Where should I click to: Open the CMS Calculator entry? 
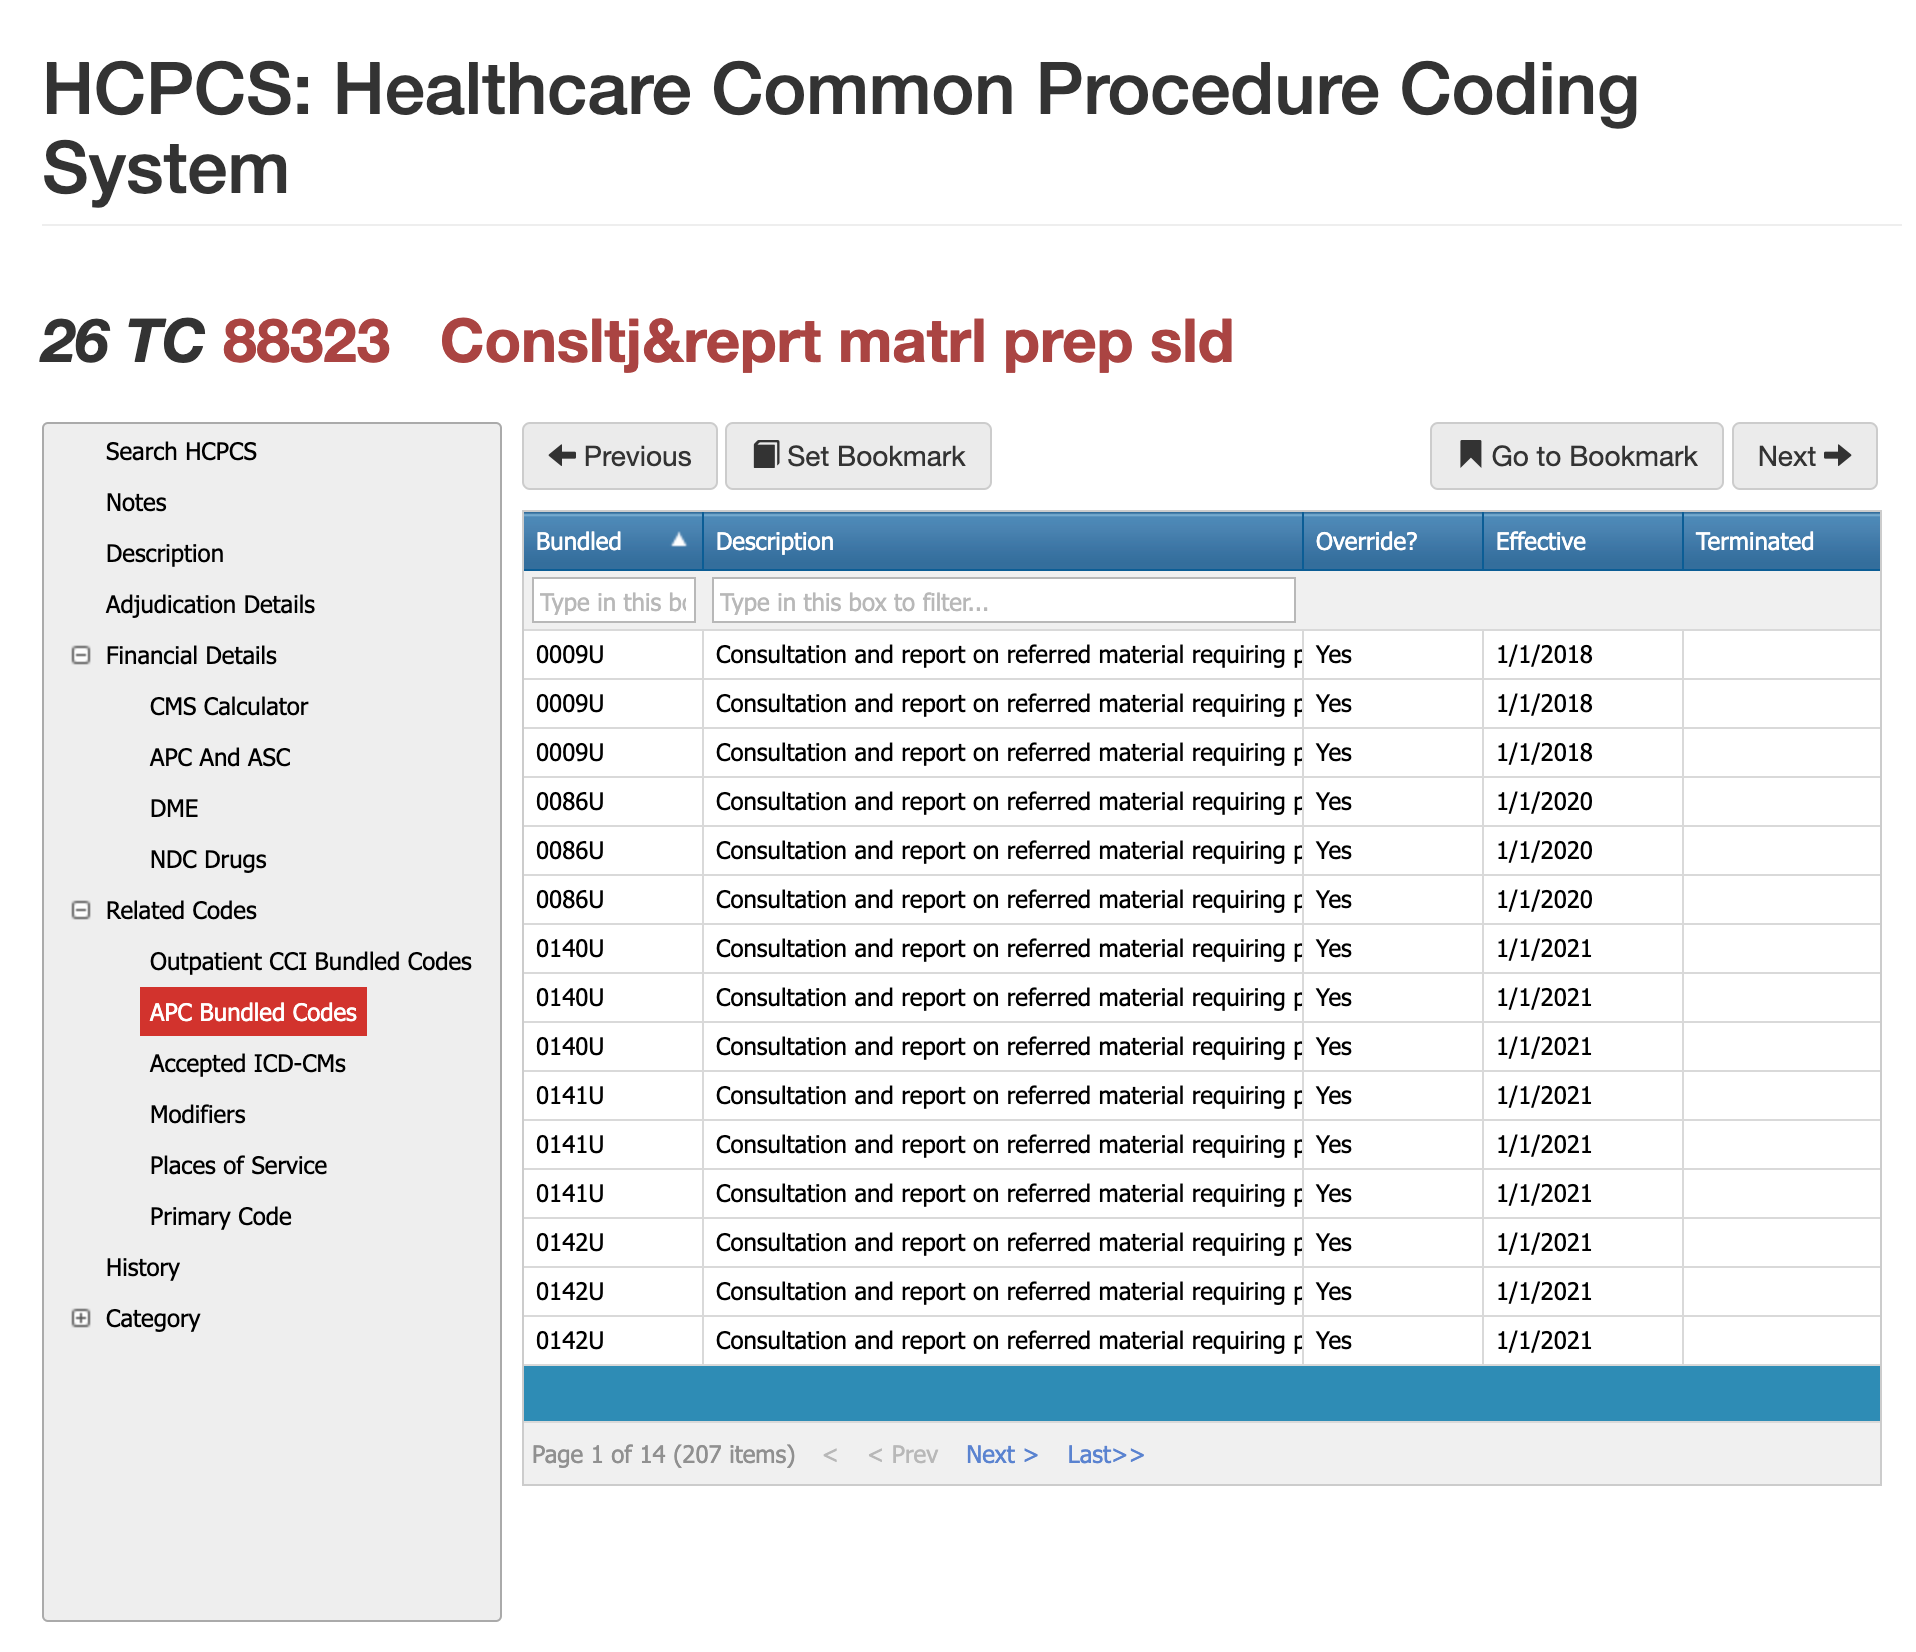click(228, 706)
